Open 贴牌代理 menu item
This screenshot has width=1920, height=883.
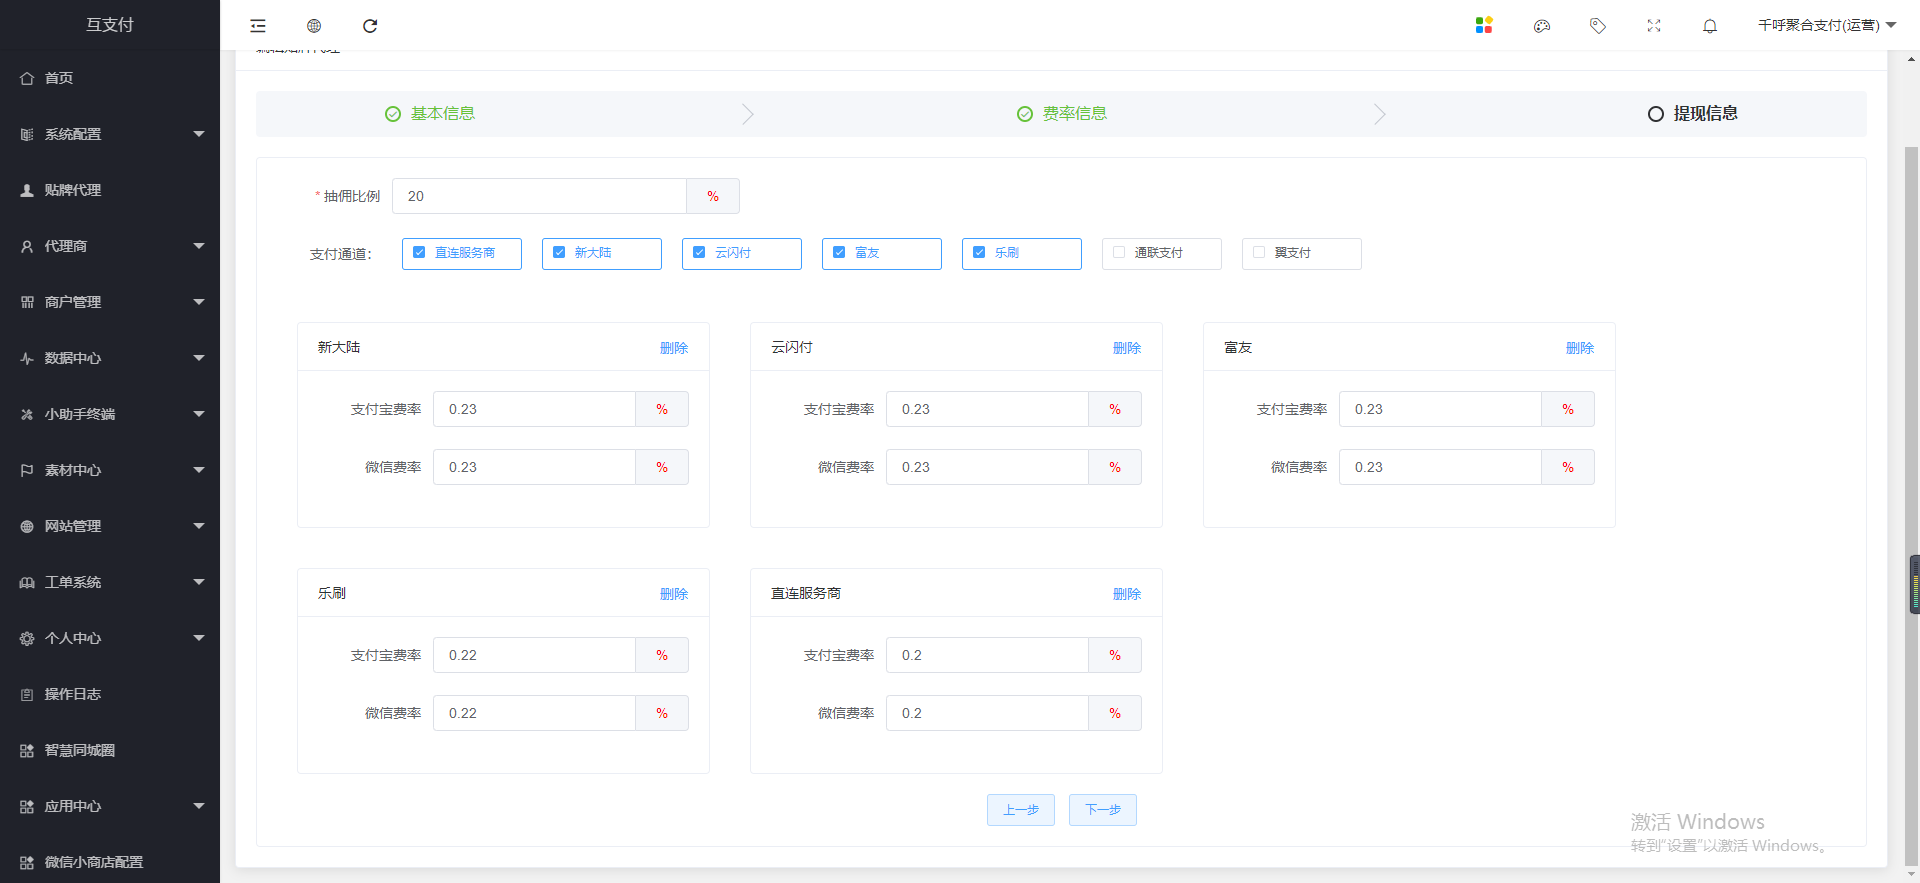click(x=110, y=190)
